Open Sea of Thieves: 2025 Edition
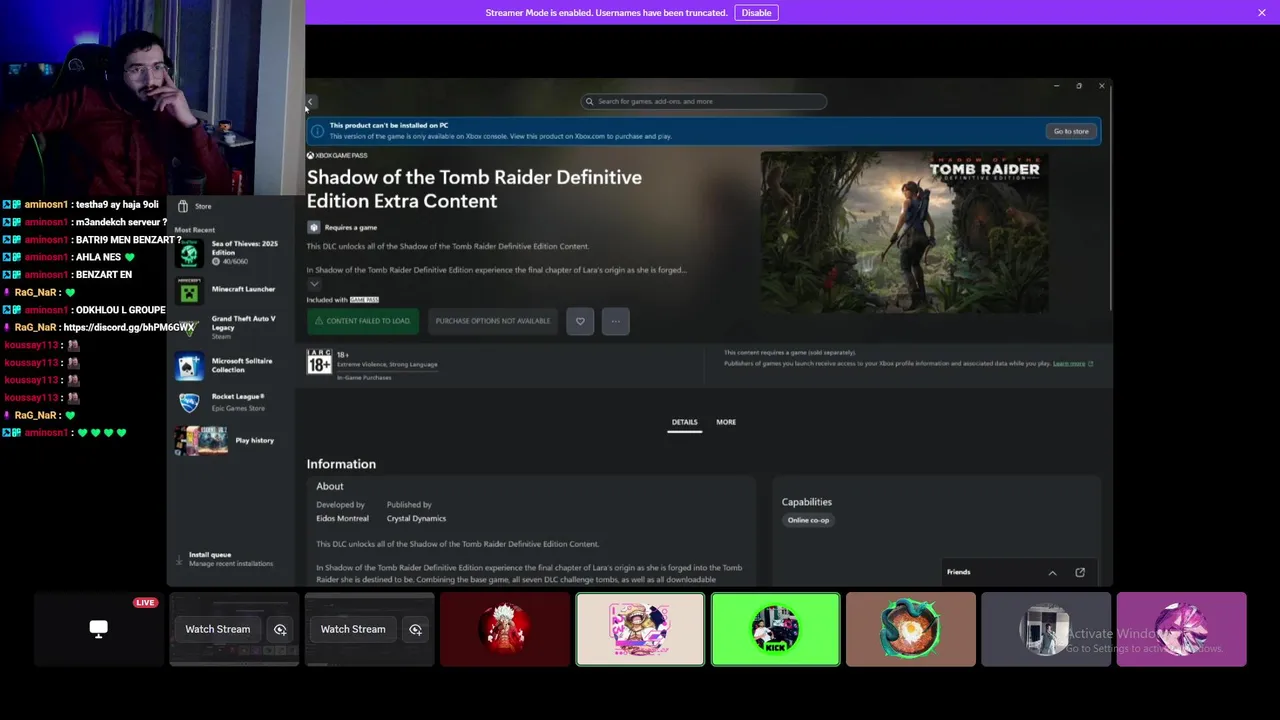The image size is (1280, 720). click(x=232, y=252)
